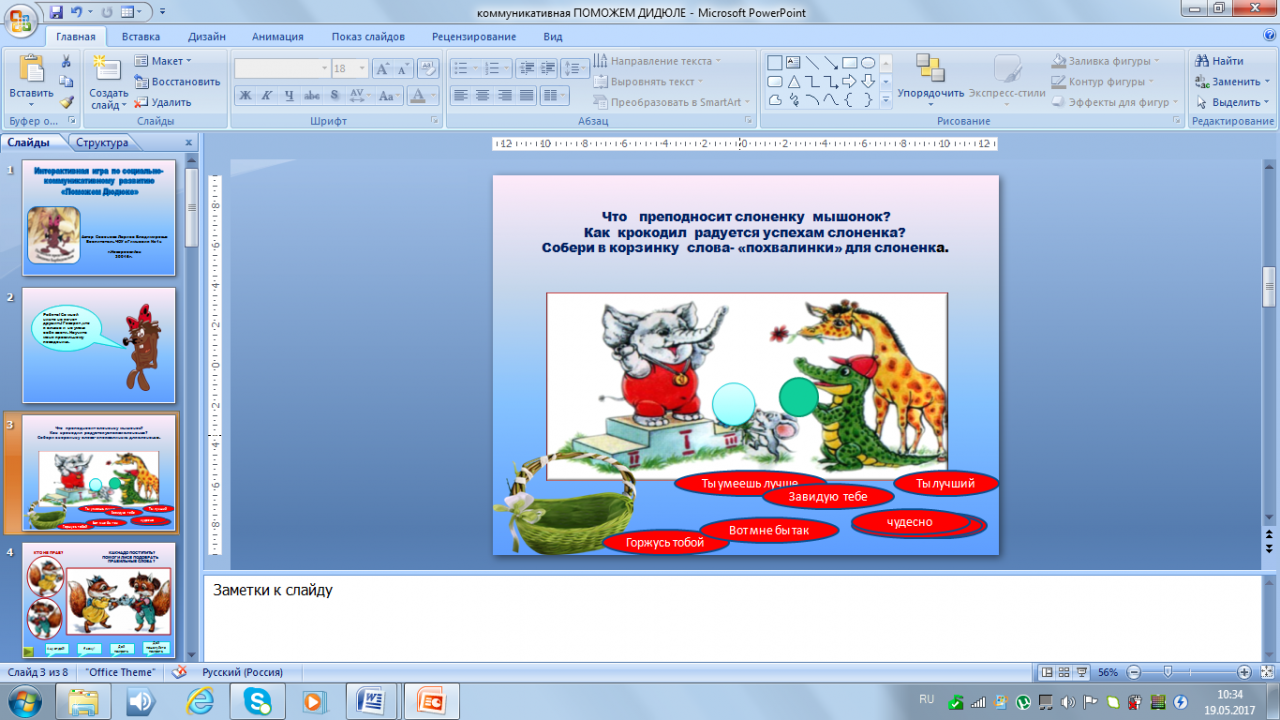
Task: Toggle italic К formatting
Action: [x=267, y=96]
